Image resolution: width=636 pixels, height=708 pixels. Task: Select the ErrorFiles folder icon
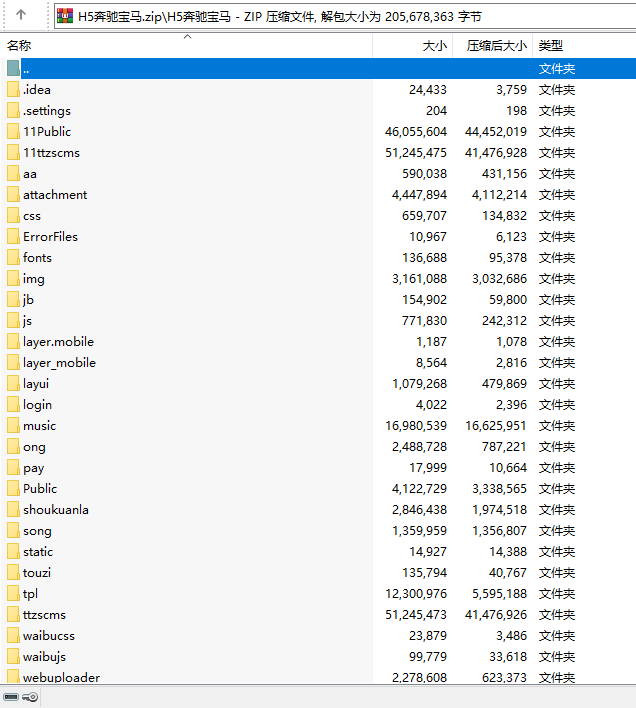pyautogui.click(x=13, y=236)
